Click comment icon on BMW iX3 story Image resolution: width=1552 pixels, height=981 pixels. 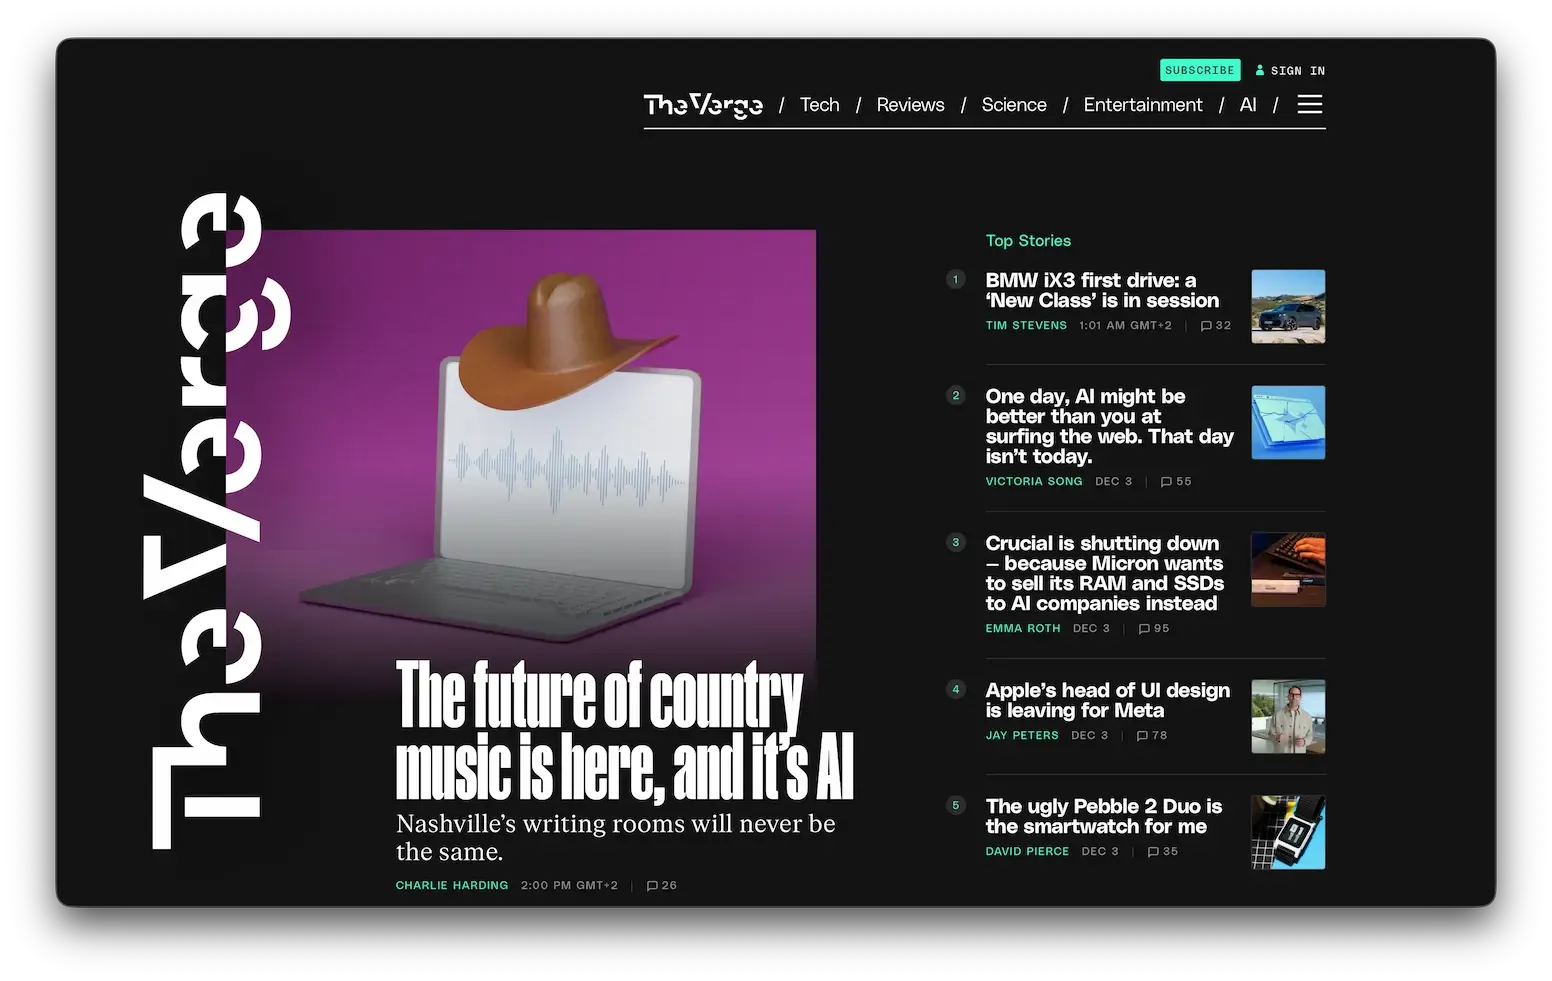[1206, 326]
